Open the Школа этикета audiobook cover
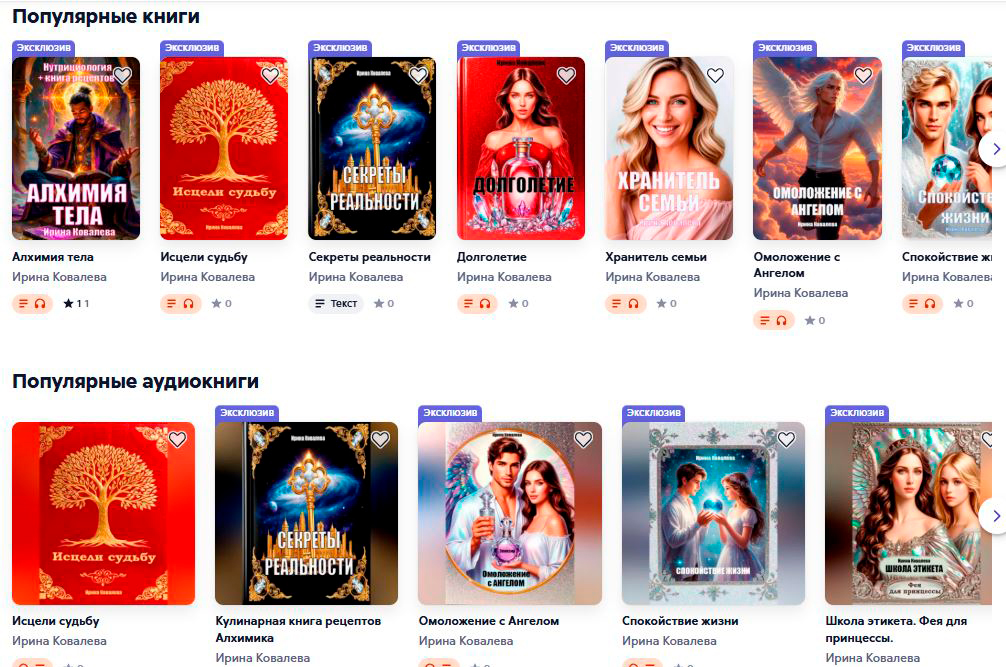Screen dimensions: 1006x667 point(908,513)
